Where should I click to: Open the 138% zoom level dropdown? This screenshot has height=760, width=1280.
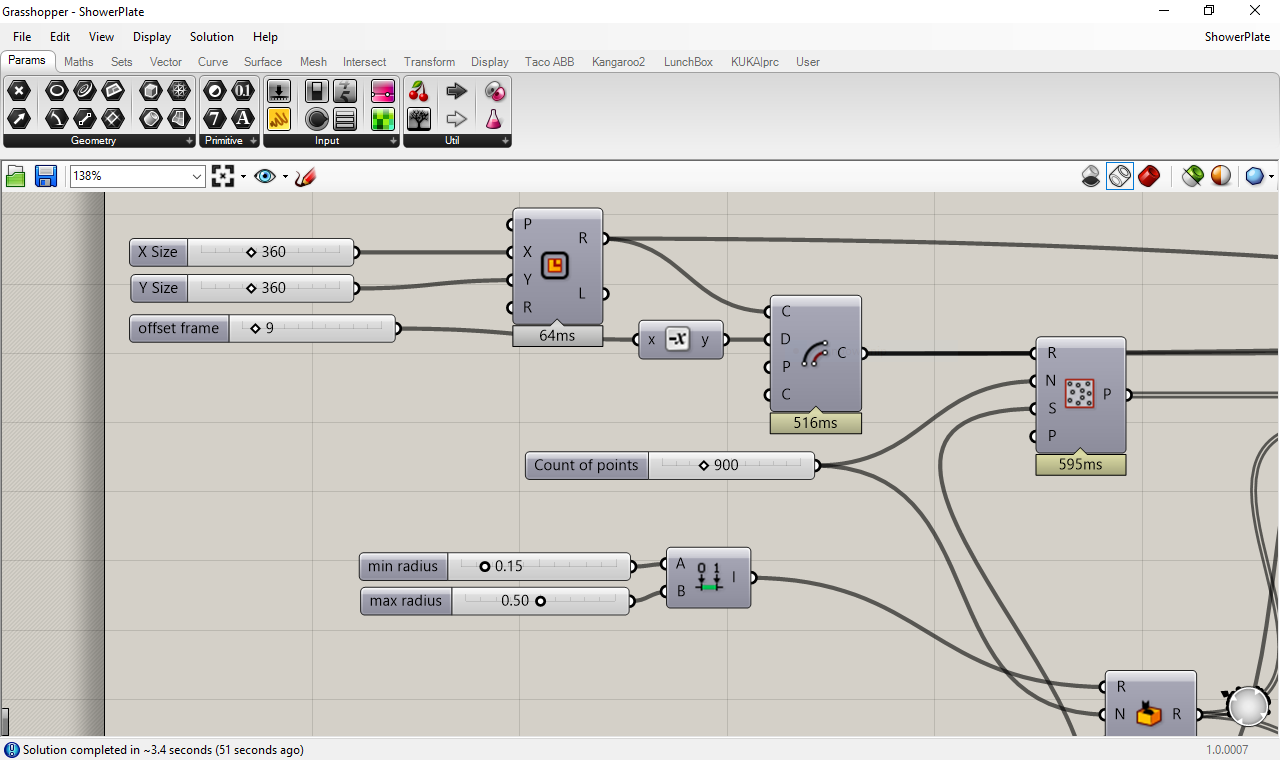coord(136,176)
